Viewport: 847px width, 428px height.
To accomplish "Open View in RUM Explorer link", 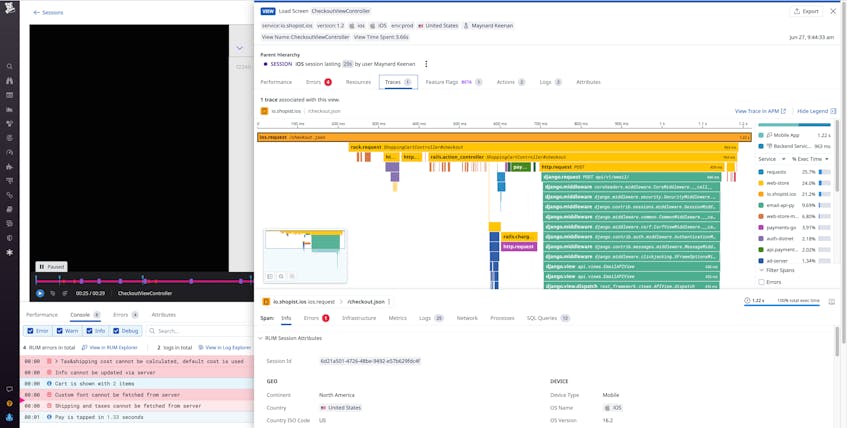I will point(110,347).
